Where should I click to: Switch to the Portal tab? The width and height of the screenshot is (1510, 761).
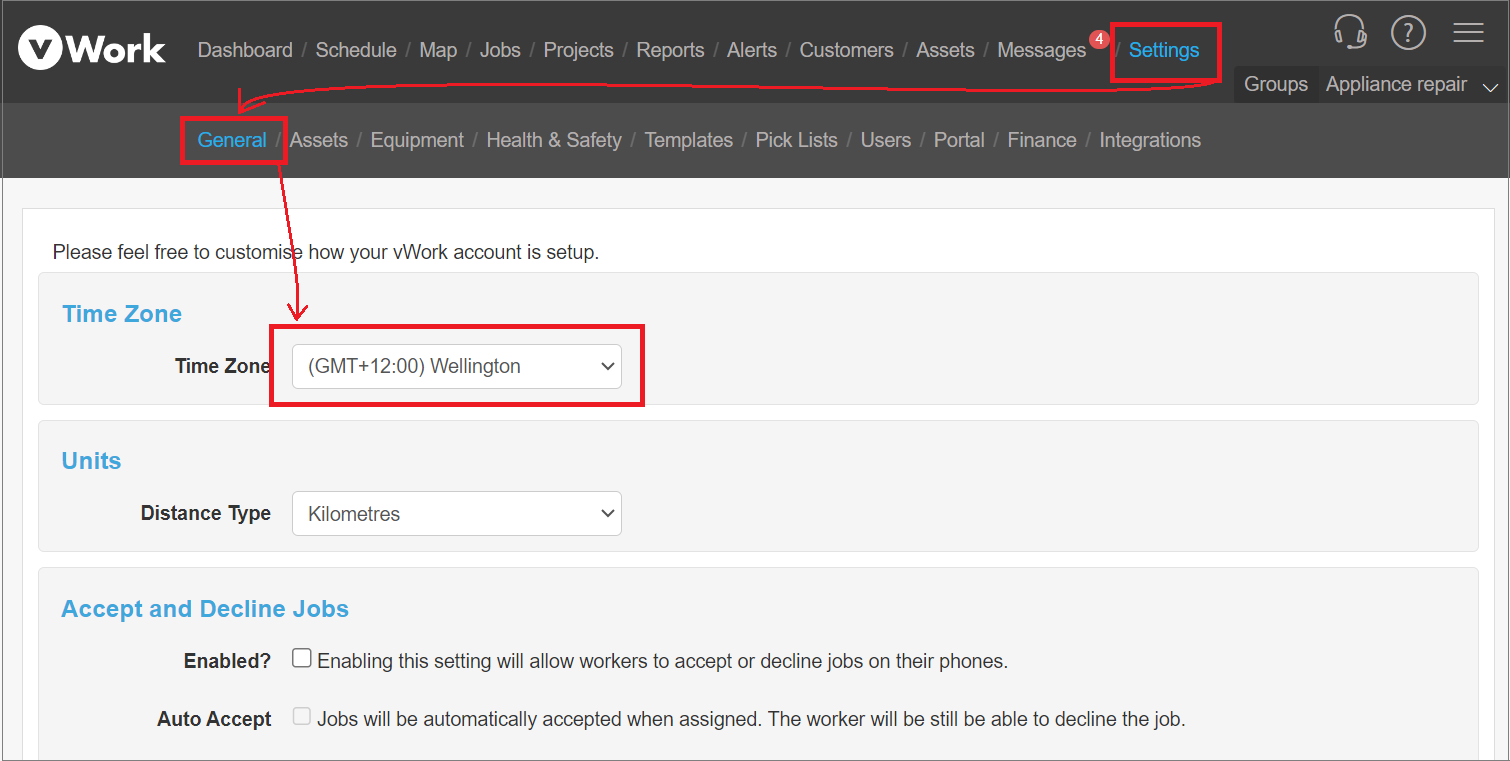959,140
